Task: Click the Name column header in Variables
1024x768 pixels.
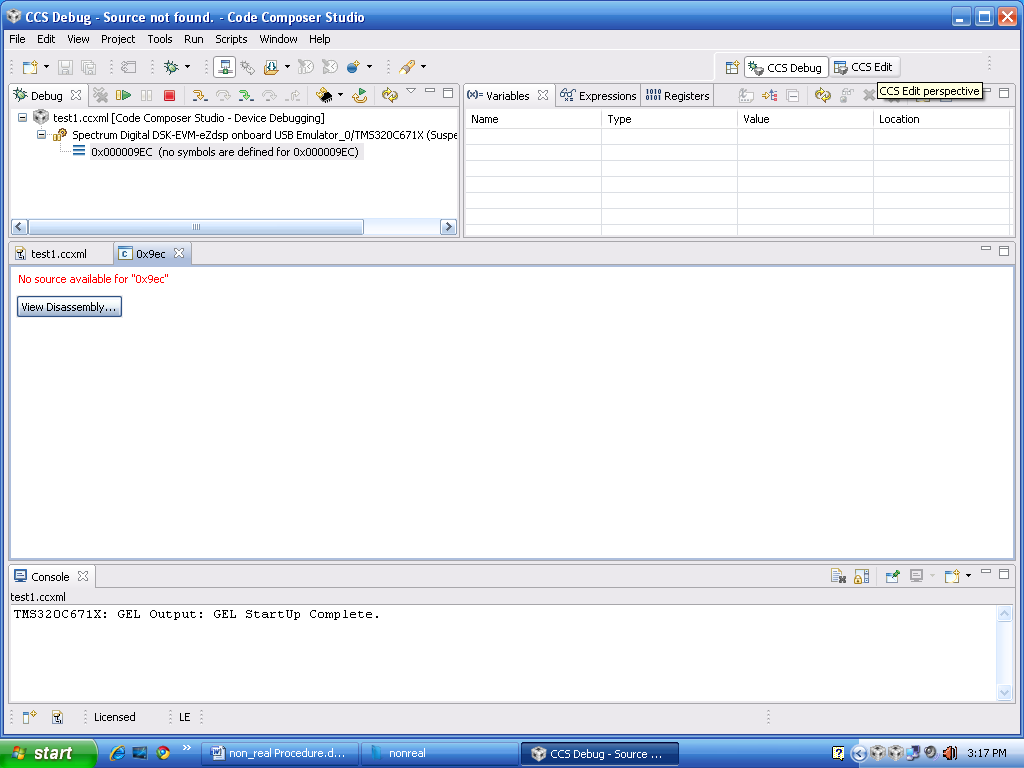Action: click(x=533, y=119)
